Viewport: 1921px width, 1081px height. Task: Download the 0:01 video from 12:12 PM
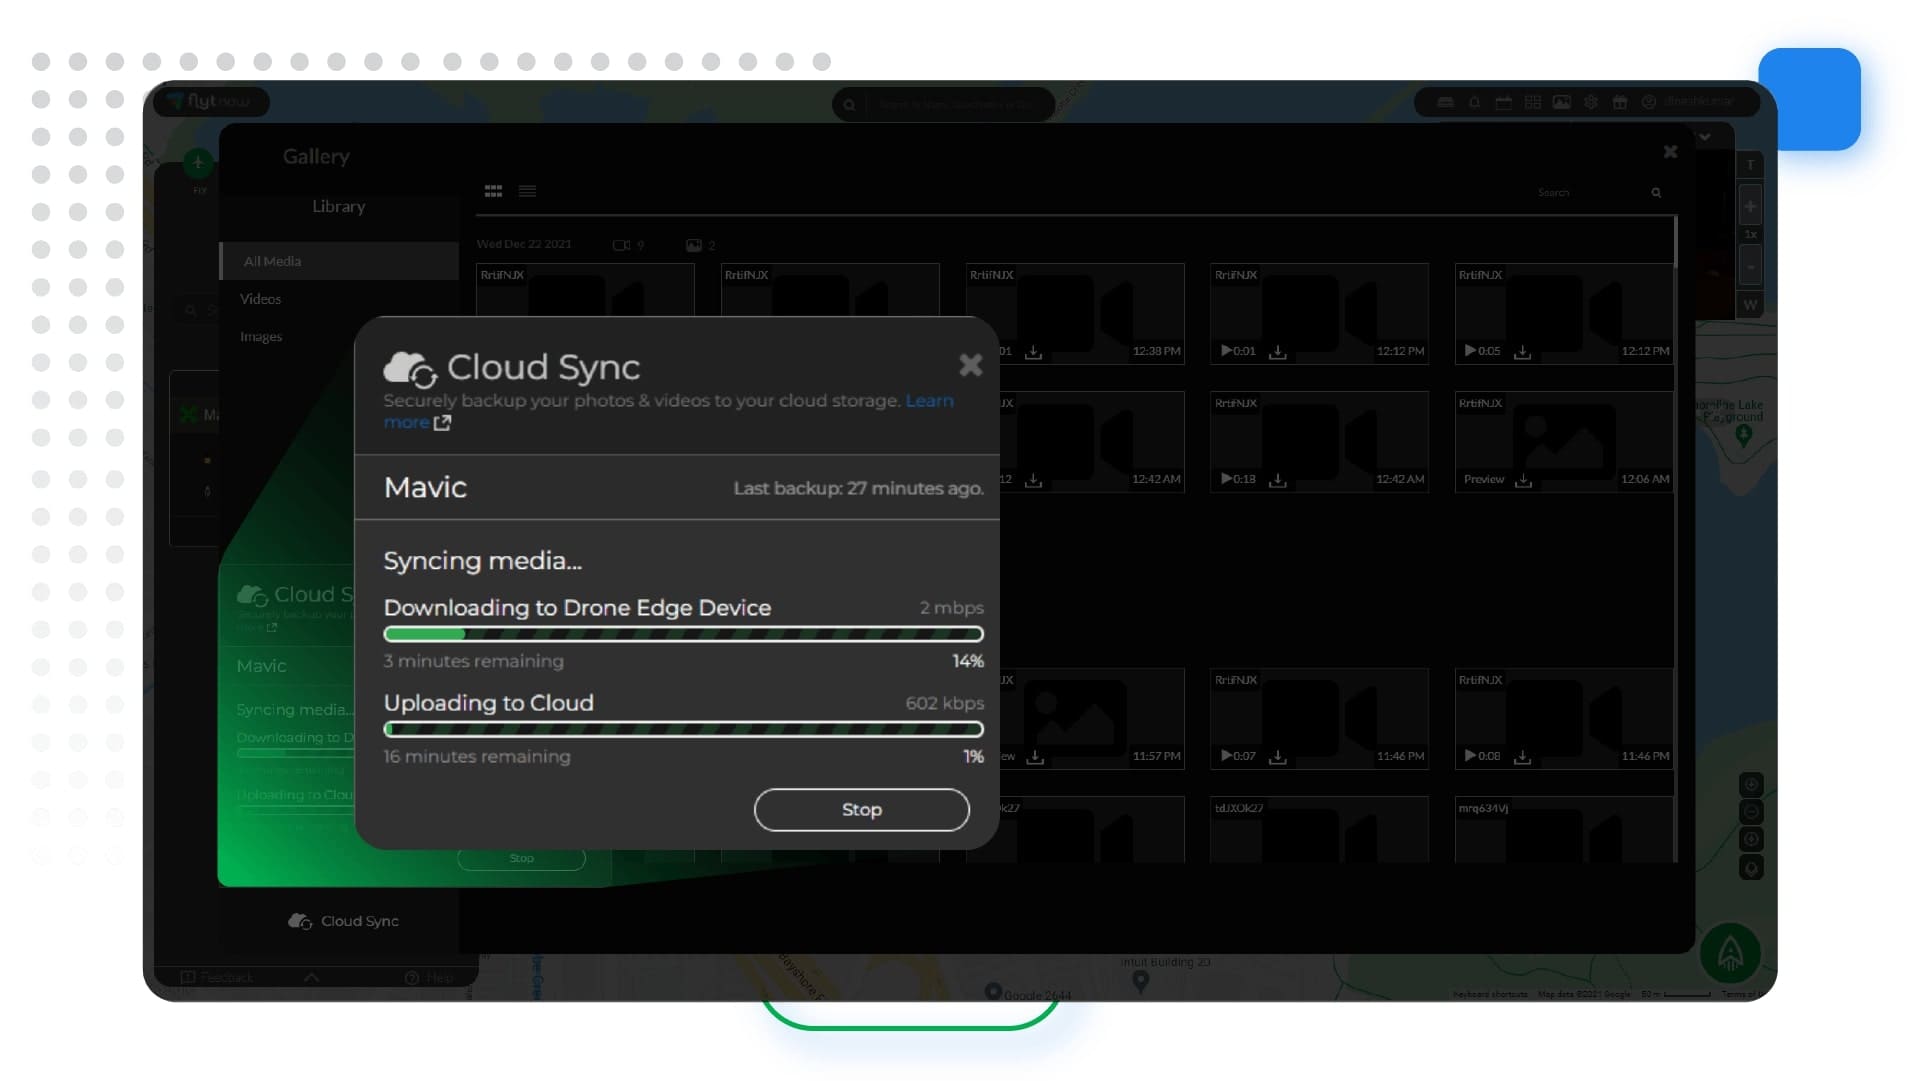tap(1278, 352)
